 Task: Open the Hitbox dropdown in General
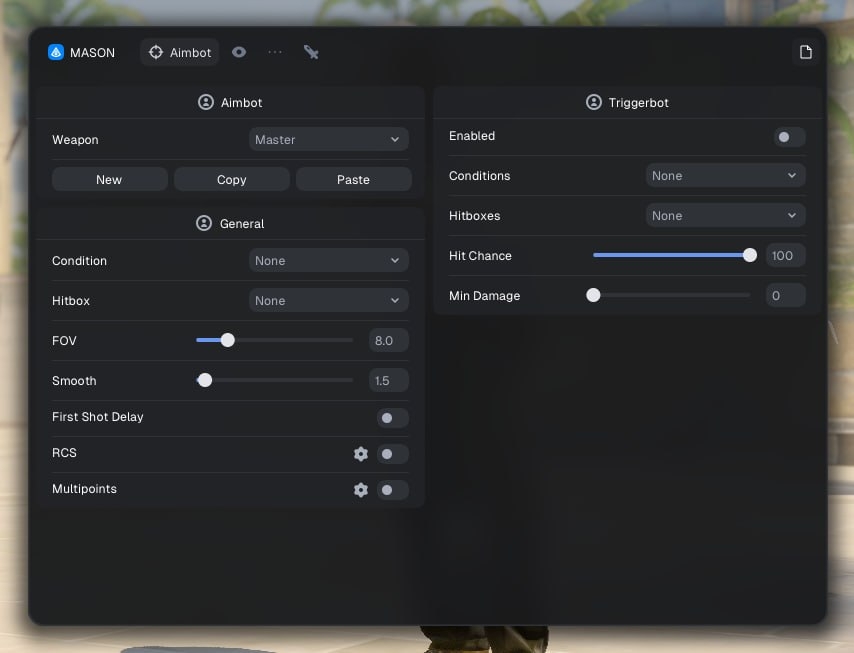tap(328, 301)
